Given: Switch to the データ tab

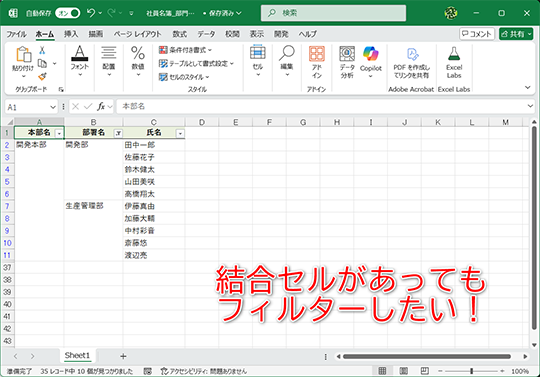Looking at the screenshot, I should tap(206, 34).
